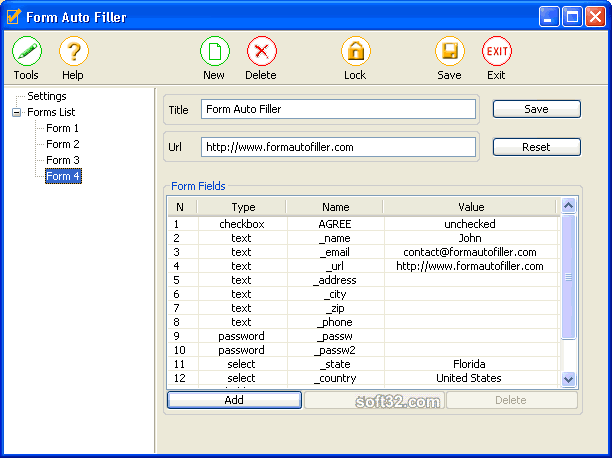The width and height of the screenshot is (612, 458).
Task: Click the _passw name cell in row 9
Action: (x=335, y=336)
